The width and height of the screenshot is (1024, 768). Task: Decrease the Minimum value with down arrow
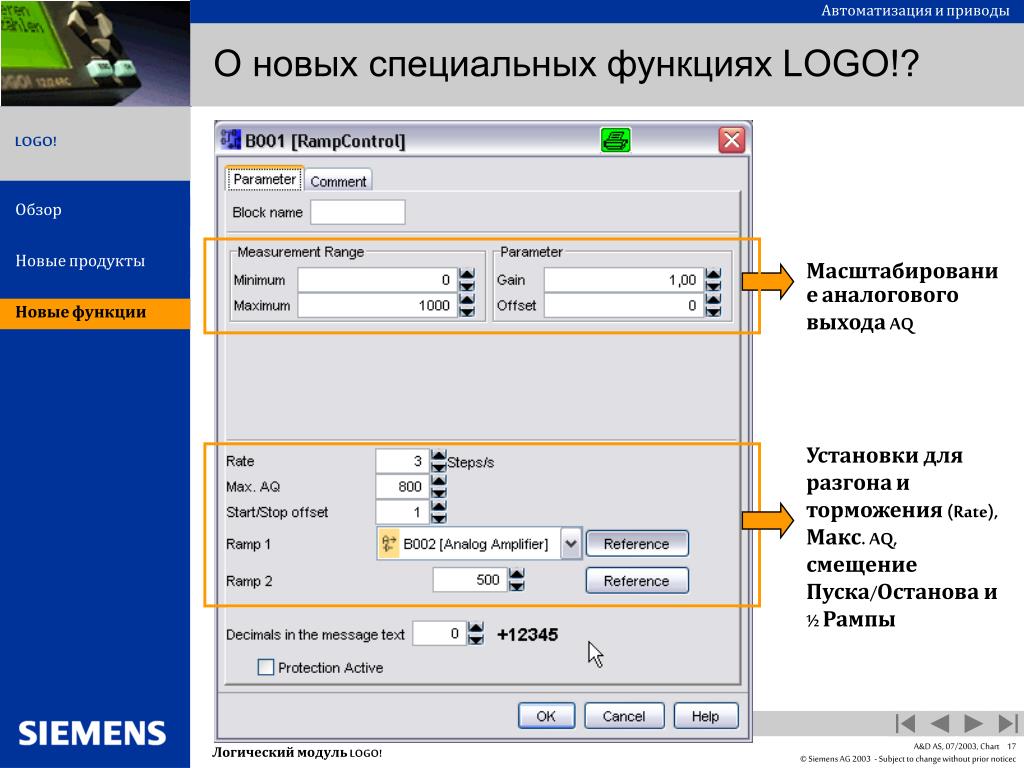(x=466, y=286)
